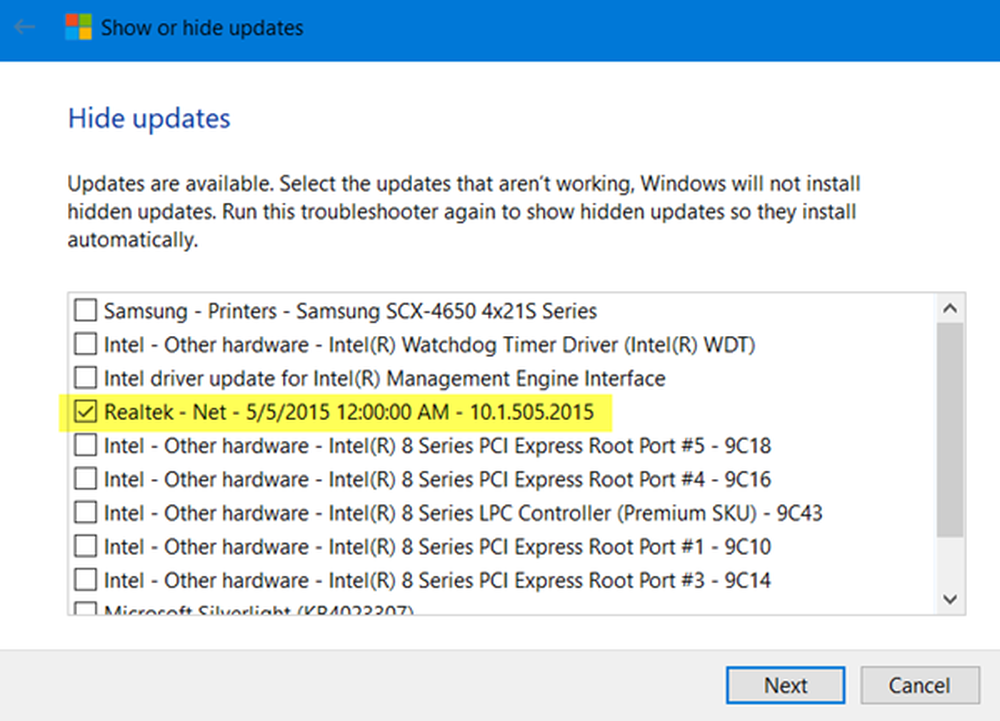Check Intel Management Engine Interface update box

pos(85,378)
